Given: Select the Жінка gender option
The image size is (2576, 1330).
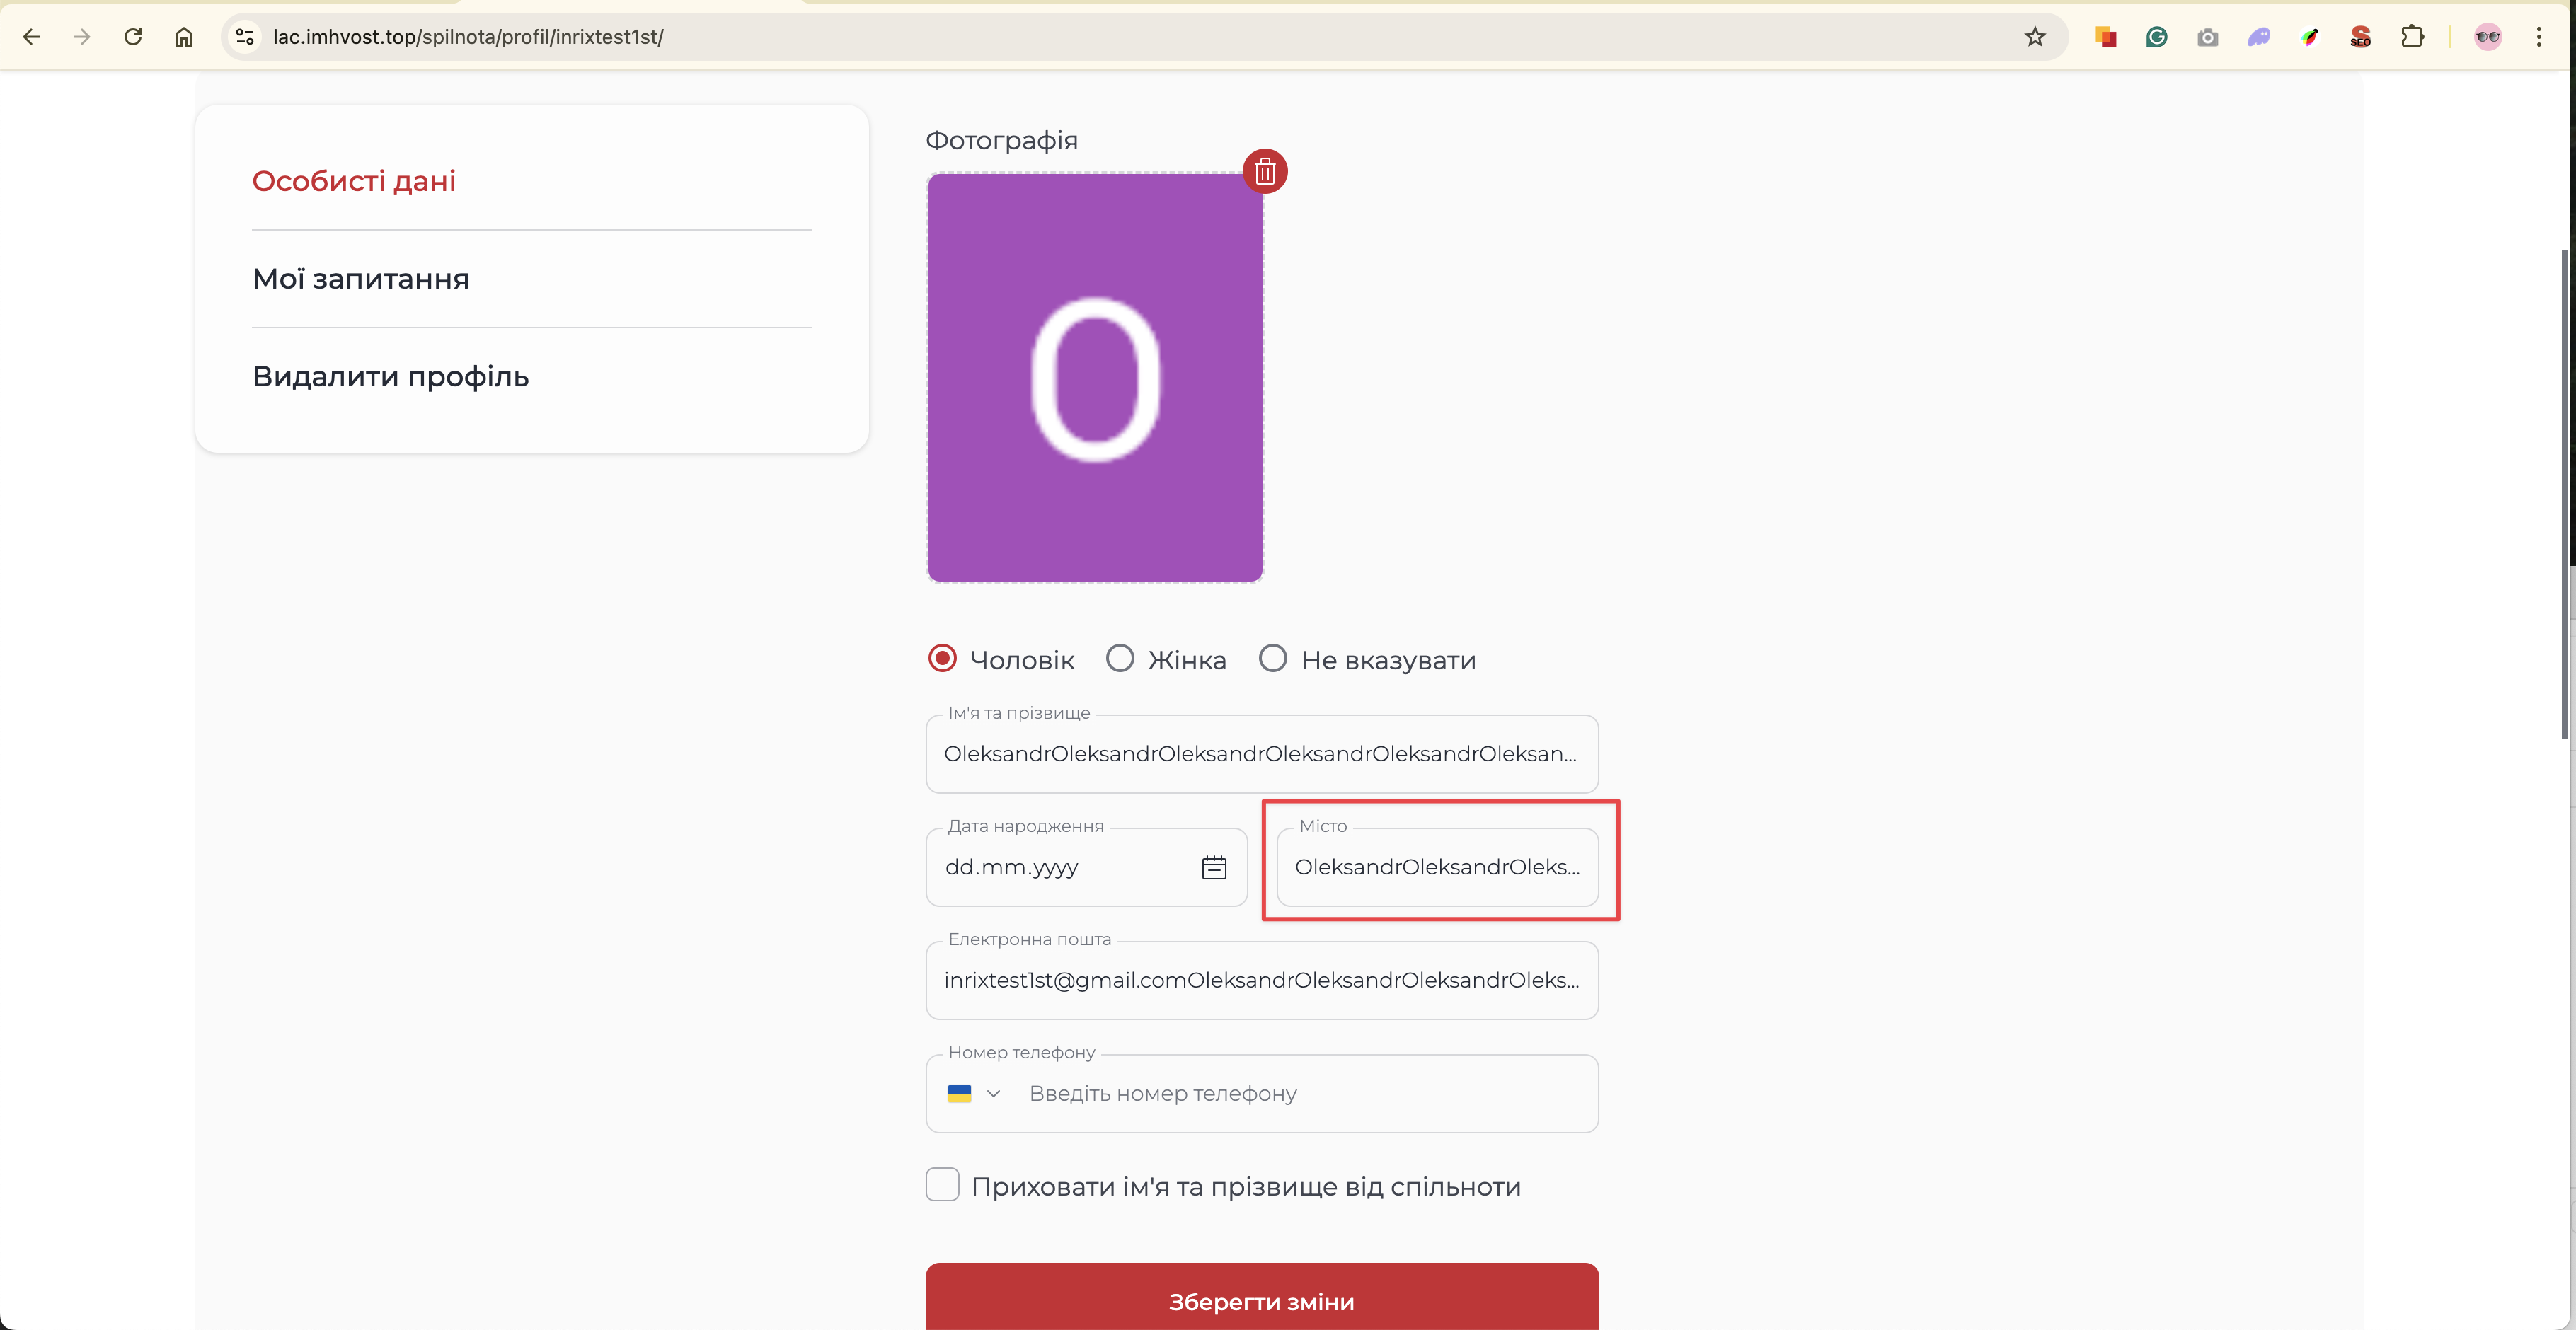Looking at the screenshot, I should 1120,659.
